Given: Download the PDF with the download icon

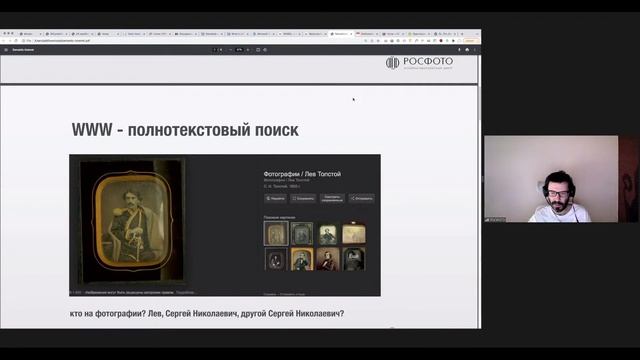Looking at the screenshot, I should point(459,50).
